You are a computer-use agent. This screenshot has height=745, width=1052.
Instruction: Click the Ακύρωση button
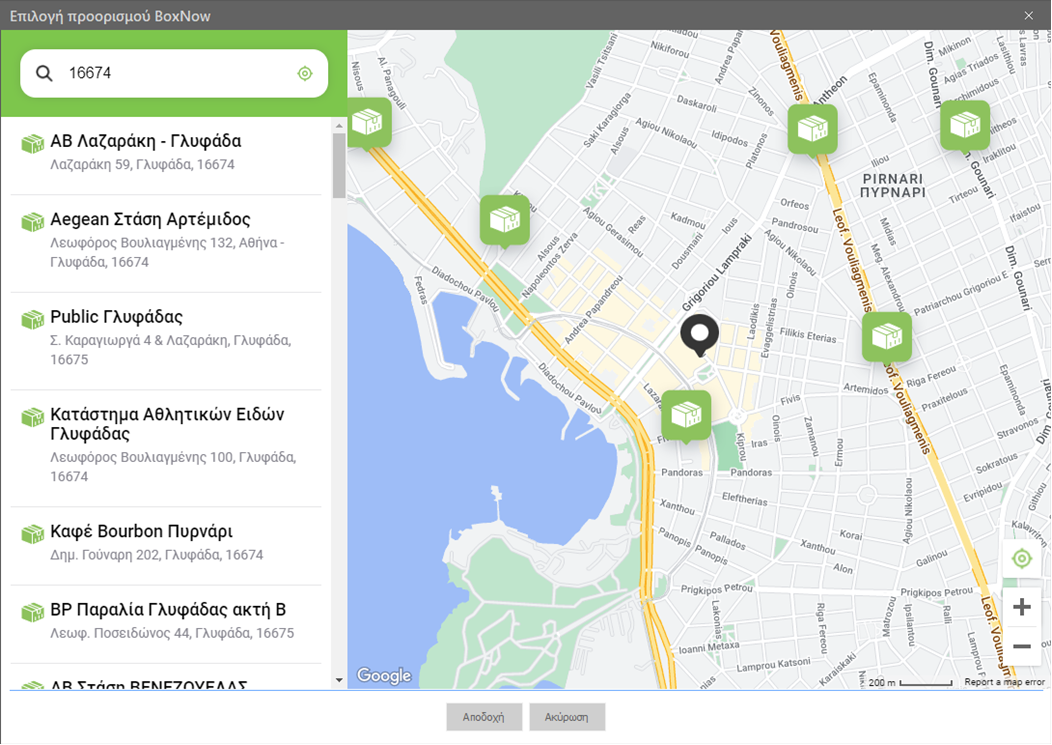(567, 717)
